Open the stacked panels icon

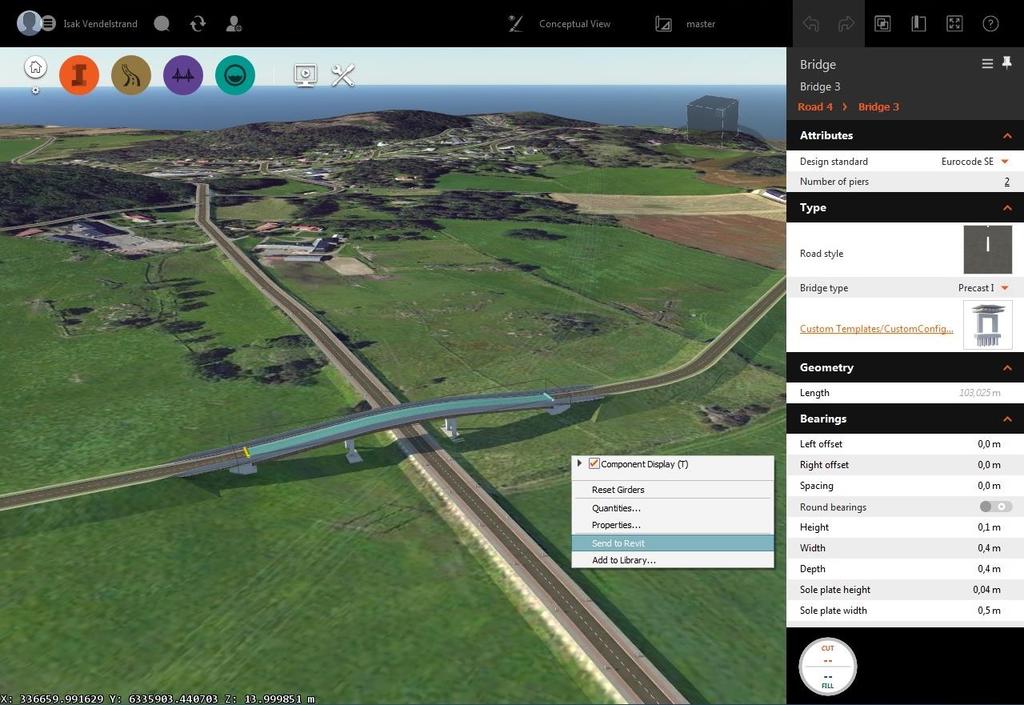coord(882,24)
